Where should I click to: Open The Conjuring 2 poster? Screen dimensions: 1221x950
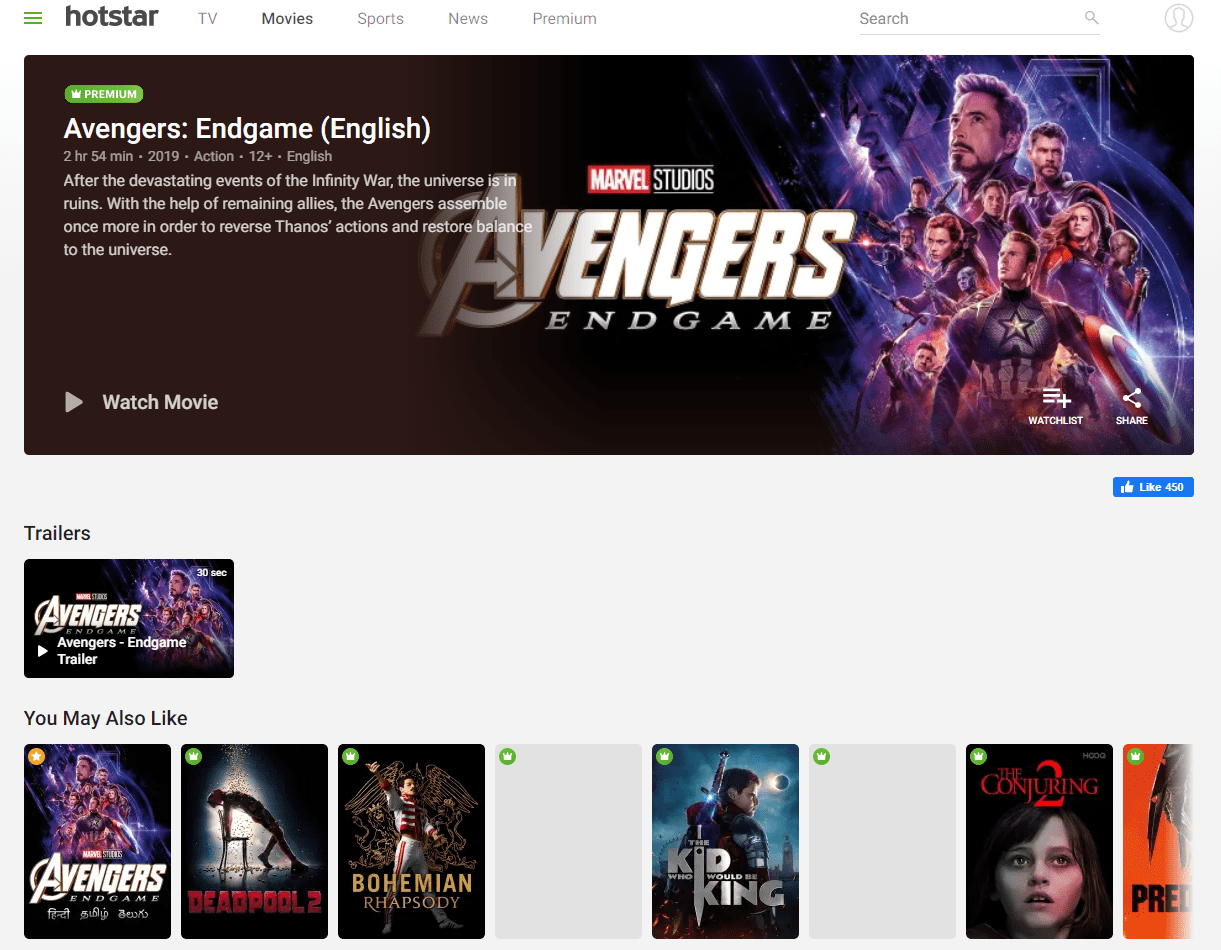tap(1039, 841)
